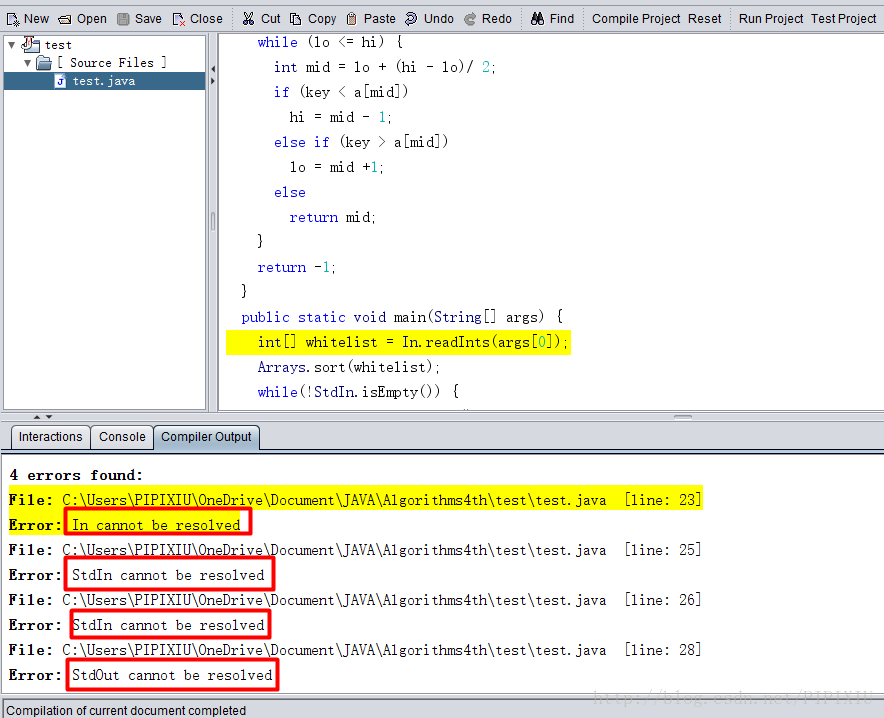884x718 pixels.
Task: Switch to the Interactions tab
Action: 50,437
